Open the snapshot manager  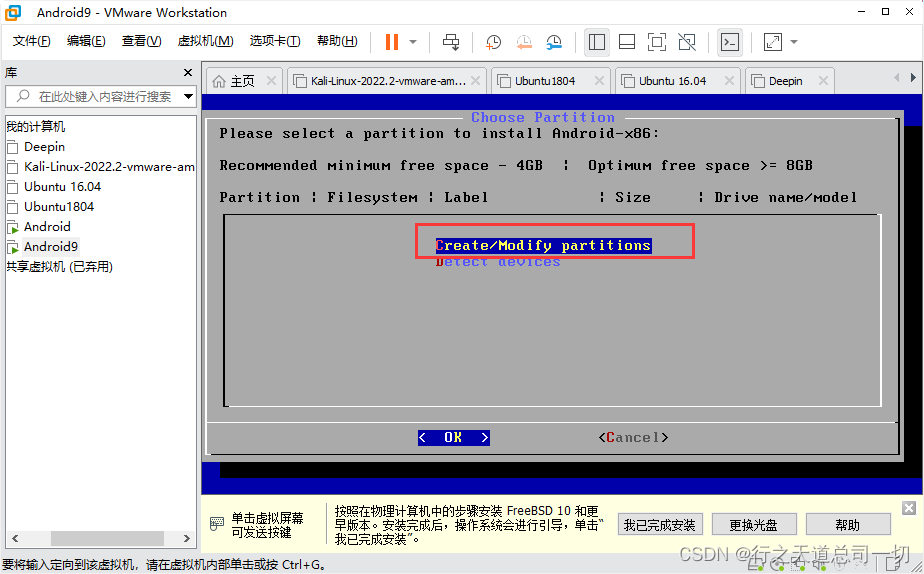click(554, 42)
